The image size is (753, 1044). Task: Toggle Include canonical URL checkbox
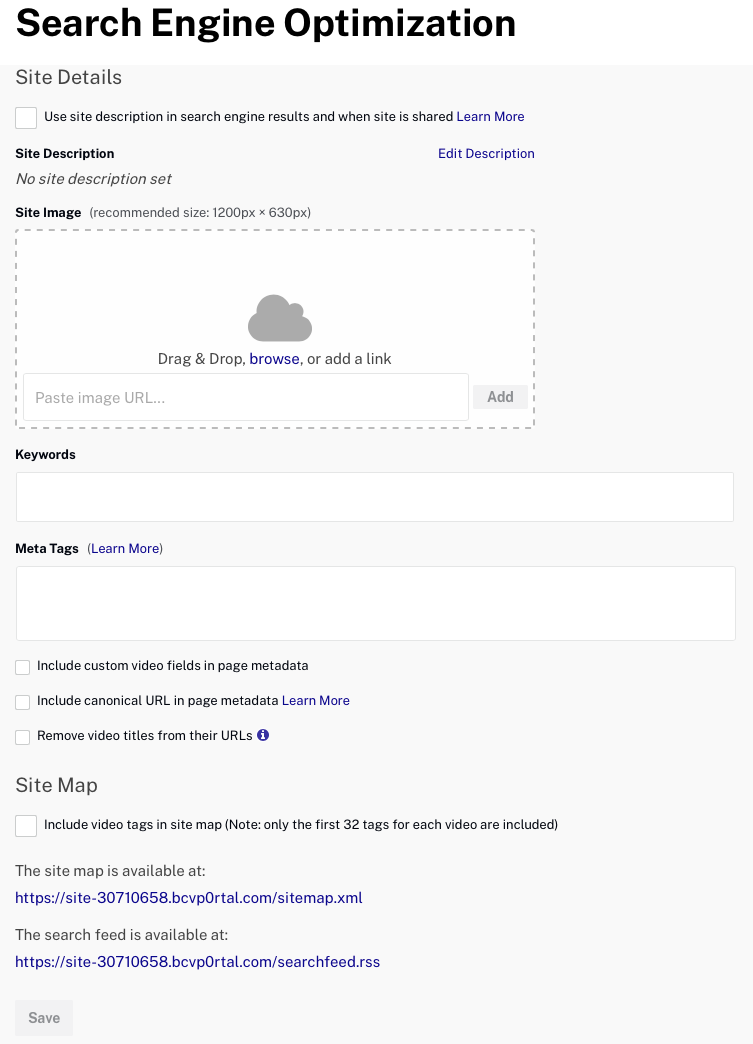(x=23, y=702)
